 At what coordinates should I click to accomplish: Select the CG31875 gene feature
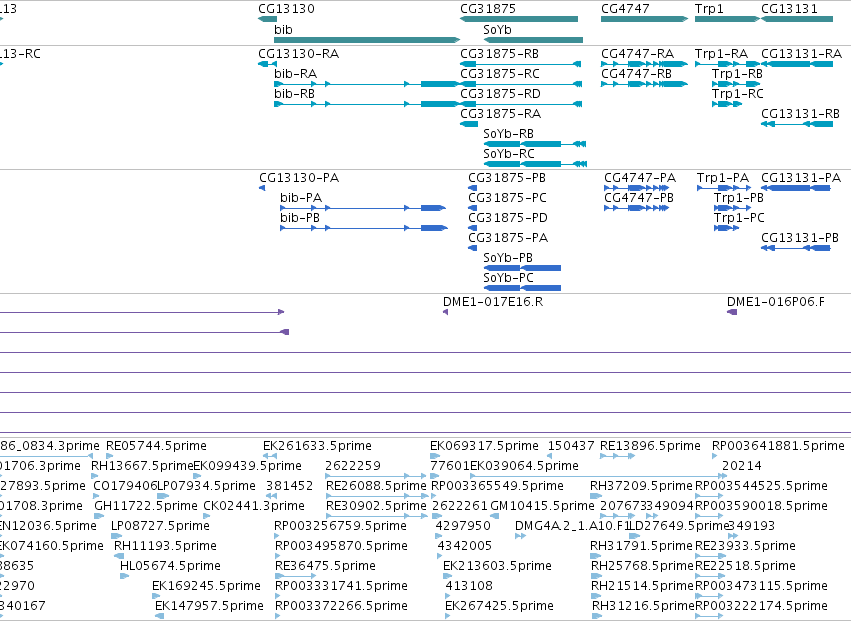click(519, 19)
